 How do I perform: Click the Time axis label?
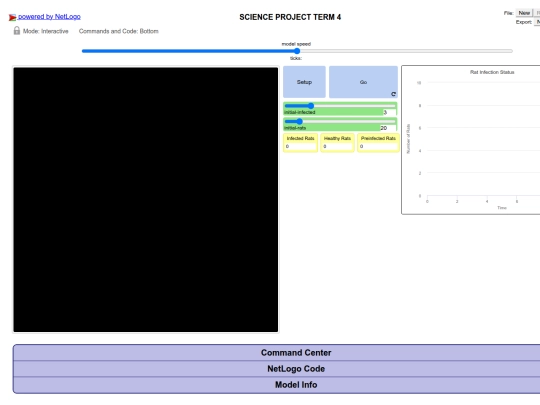[x=502, y=208]
